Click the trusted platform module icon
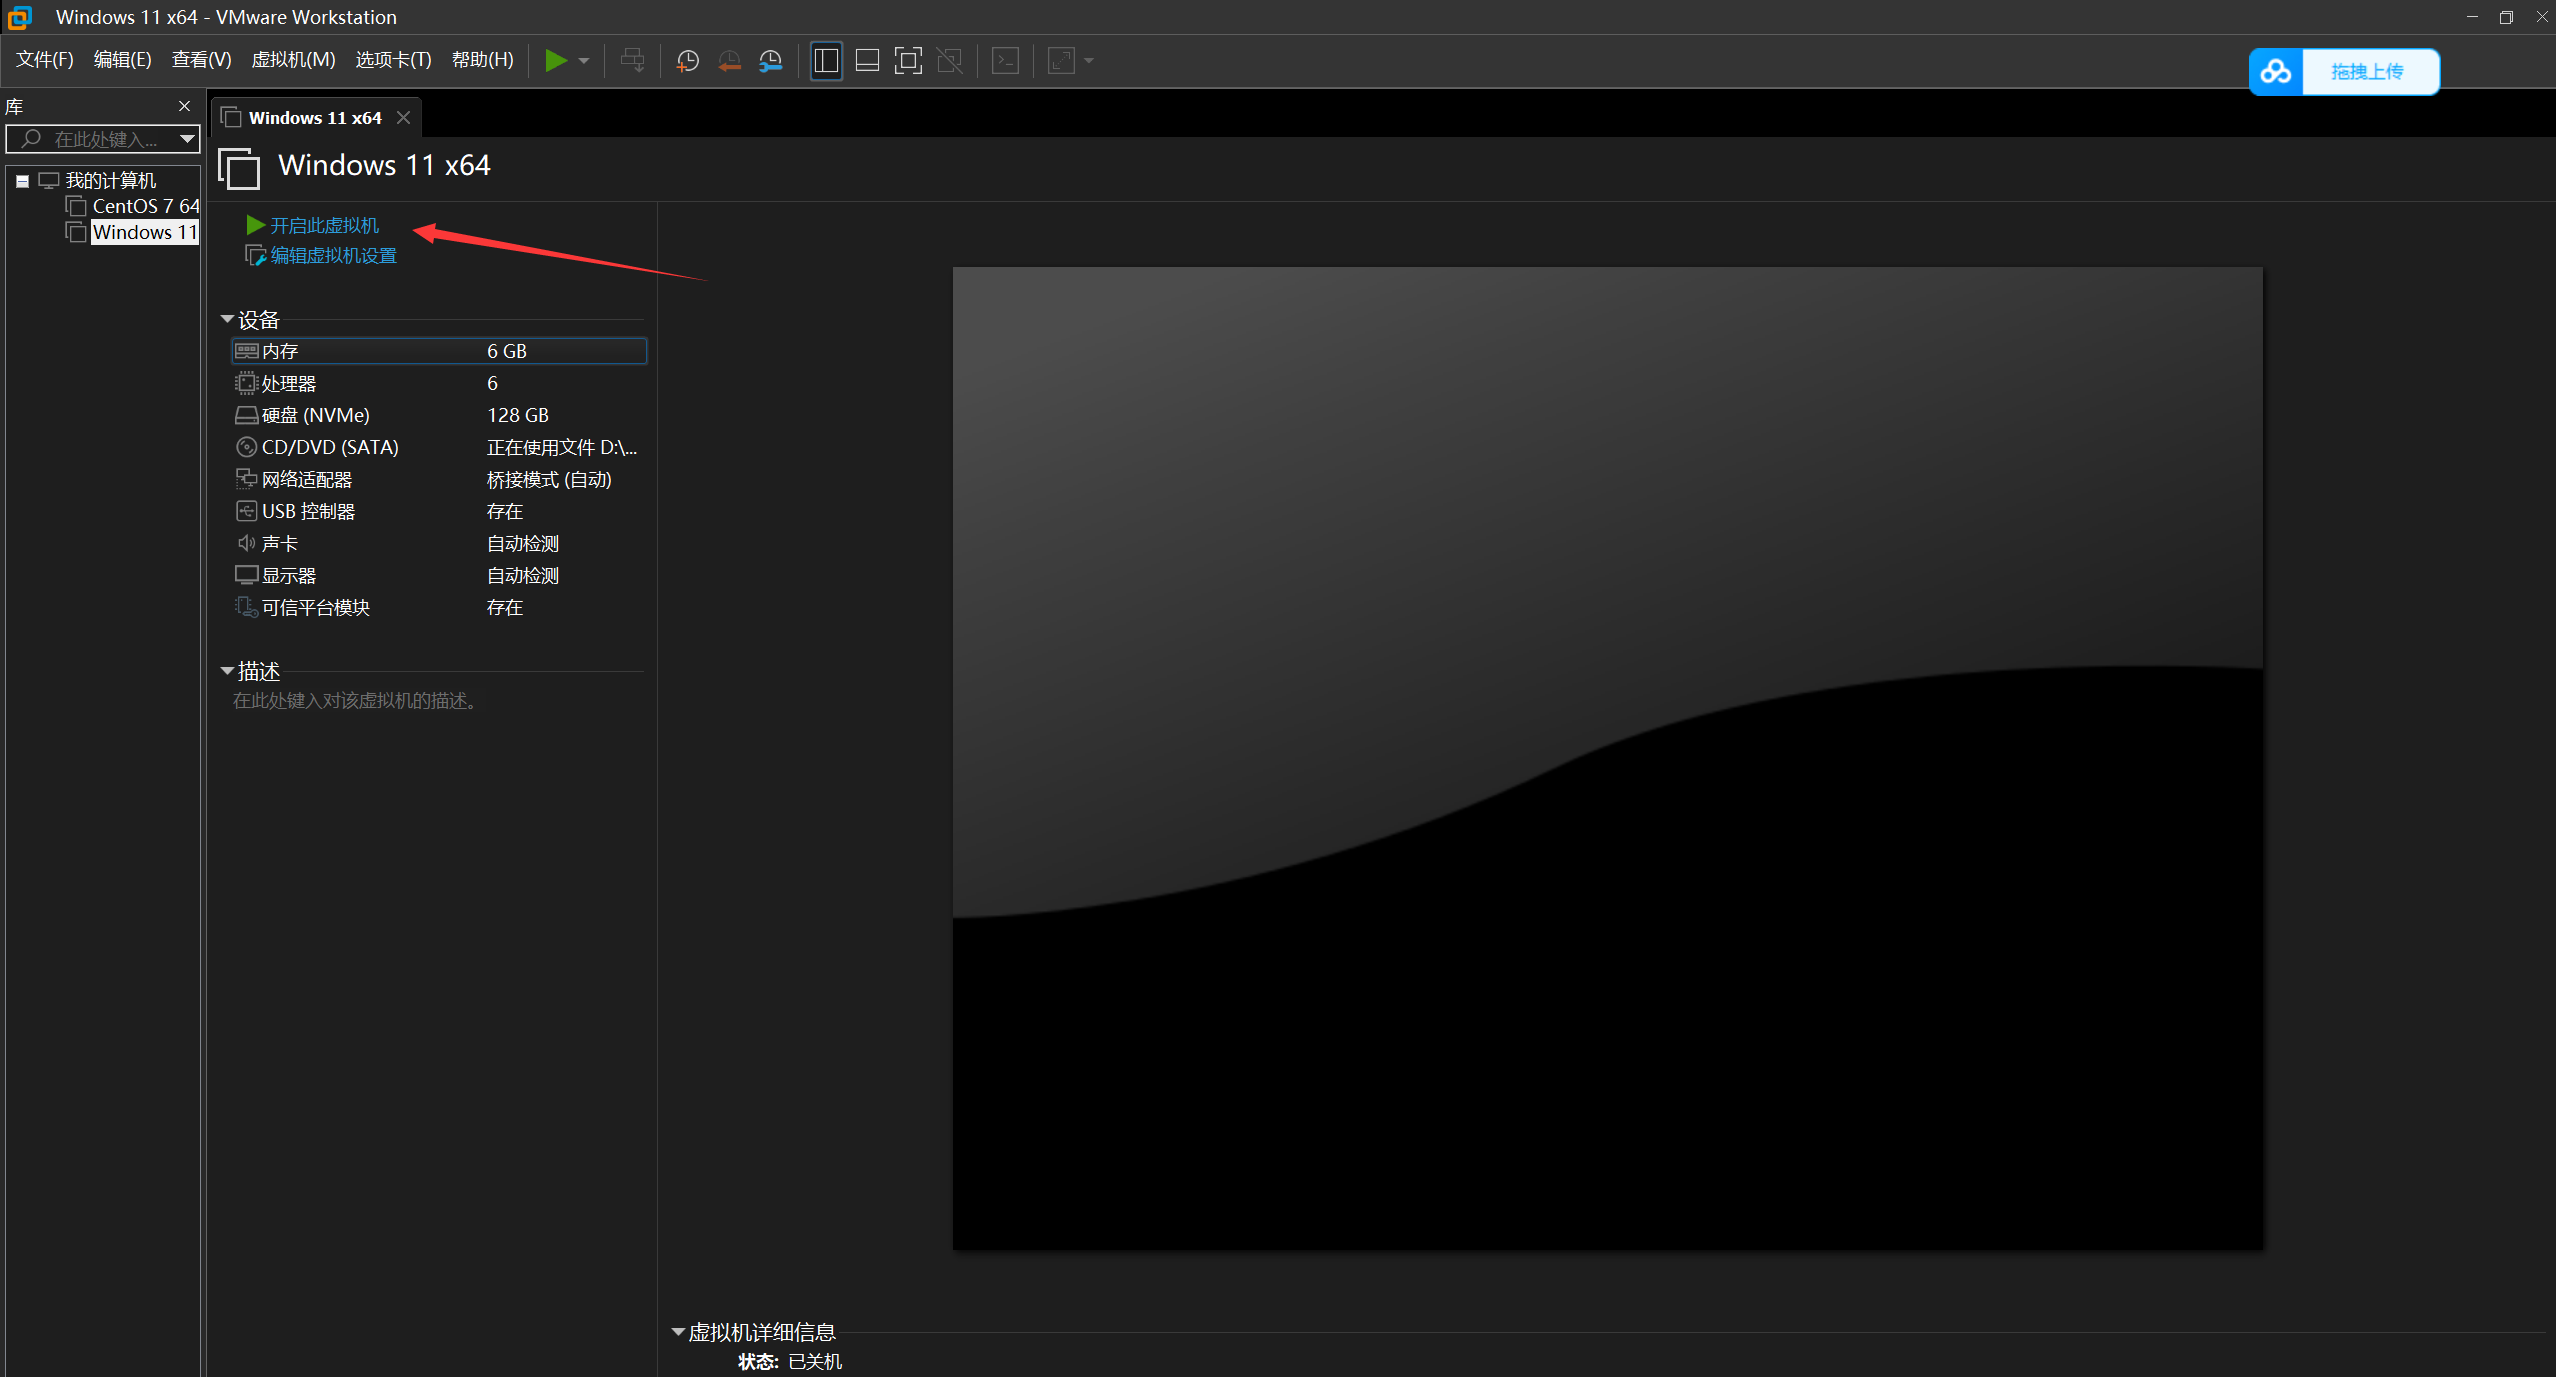This screenshot has height=1377, width=2556. 246,607
